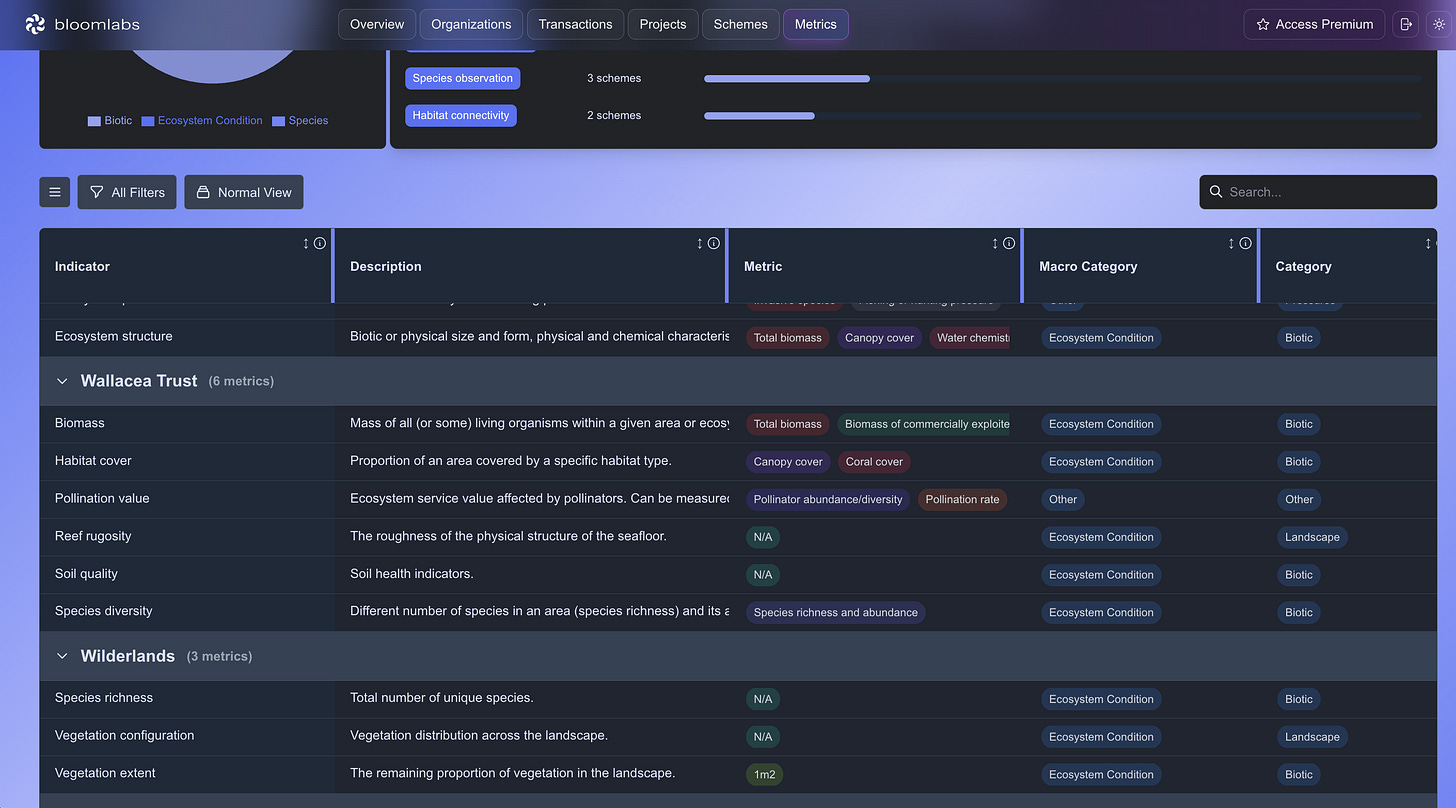Sort by the Indicator column
The image size is (1456, 808).
coord(306,243)
